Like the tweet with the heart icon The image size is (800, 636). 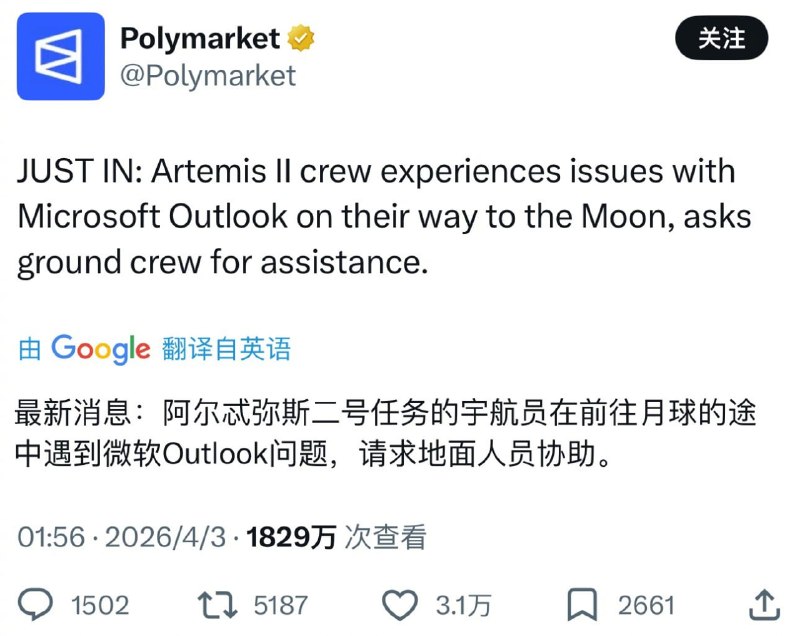point(401,604)
